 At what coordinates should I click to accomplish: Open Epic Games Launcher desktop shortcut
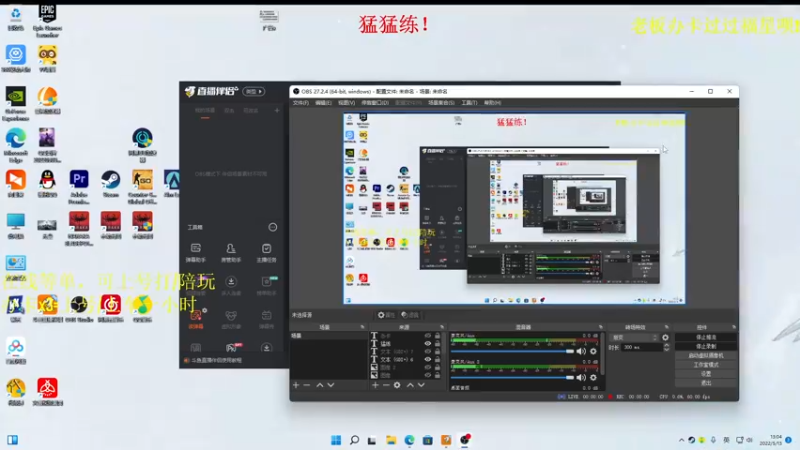[47, 21]
